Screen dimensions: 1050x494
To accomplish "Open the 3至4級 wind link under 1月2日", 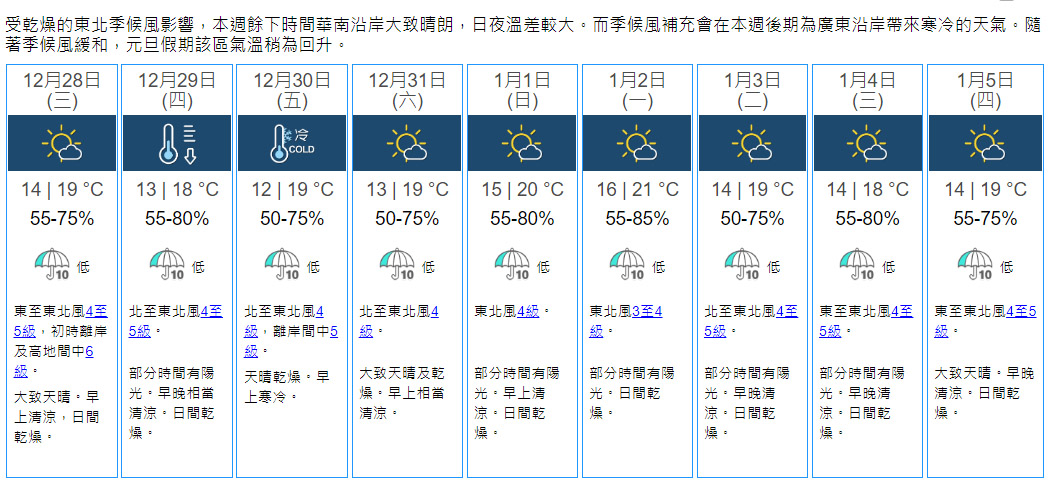I will click(648, 312).
